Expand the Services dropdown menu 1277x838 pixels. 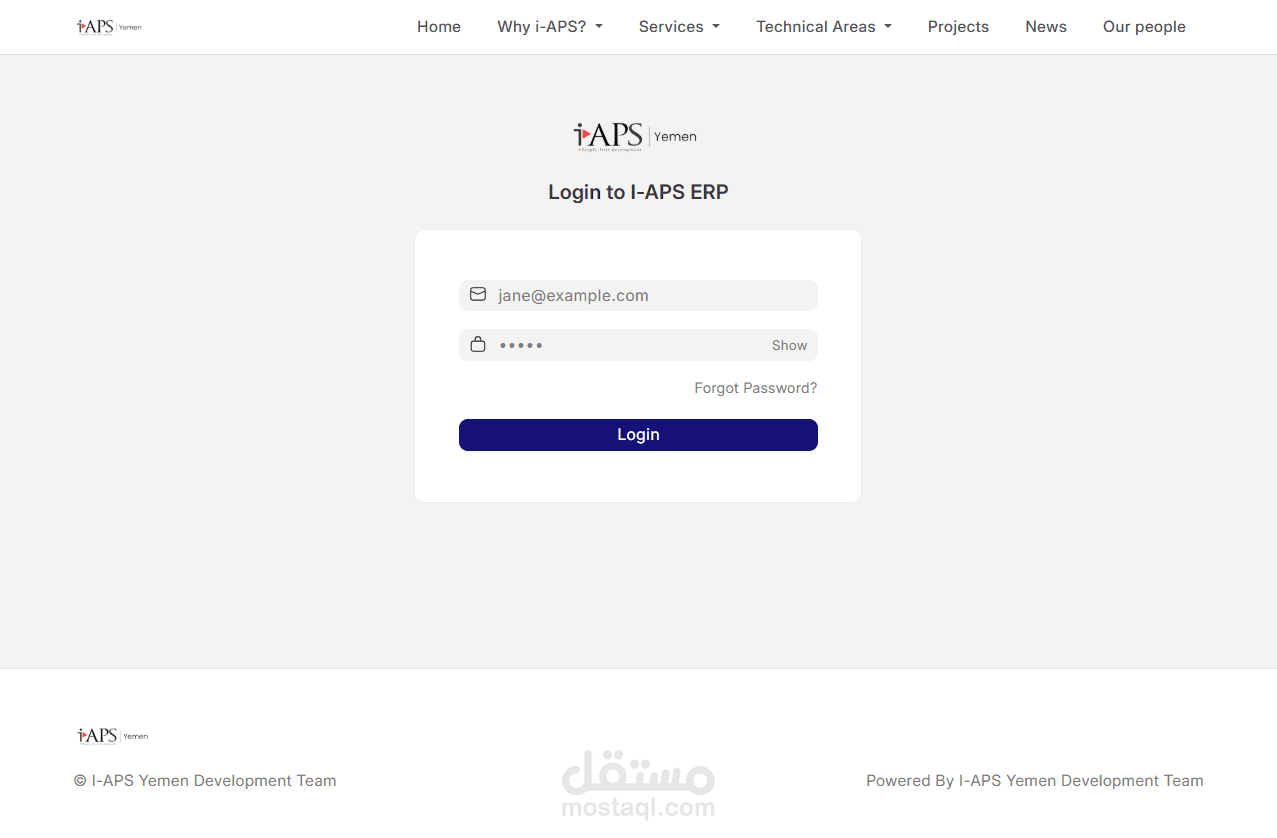point(679,27)
